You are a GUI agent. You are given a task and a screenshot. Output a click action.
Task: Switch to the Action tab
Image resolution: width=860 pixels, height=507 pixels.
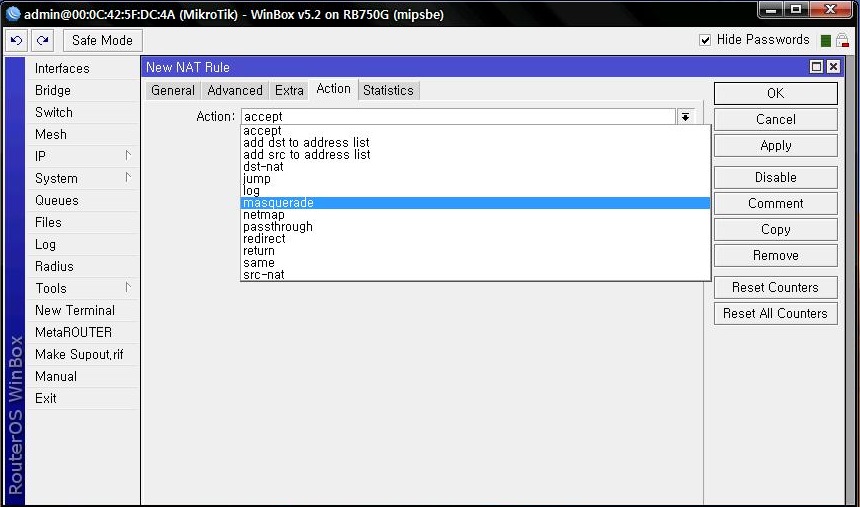pyautogui.click(x=333, y=89)
